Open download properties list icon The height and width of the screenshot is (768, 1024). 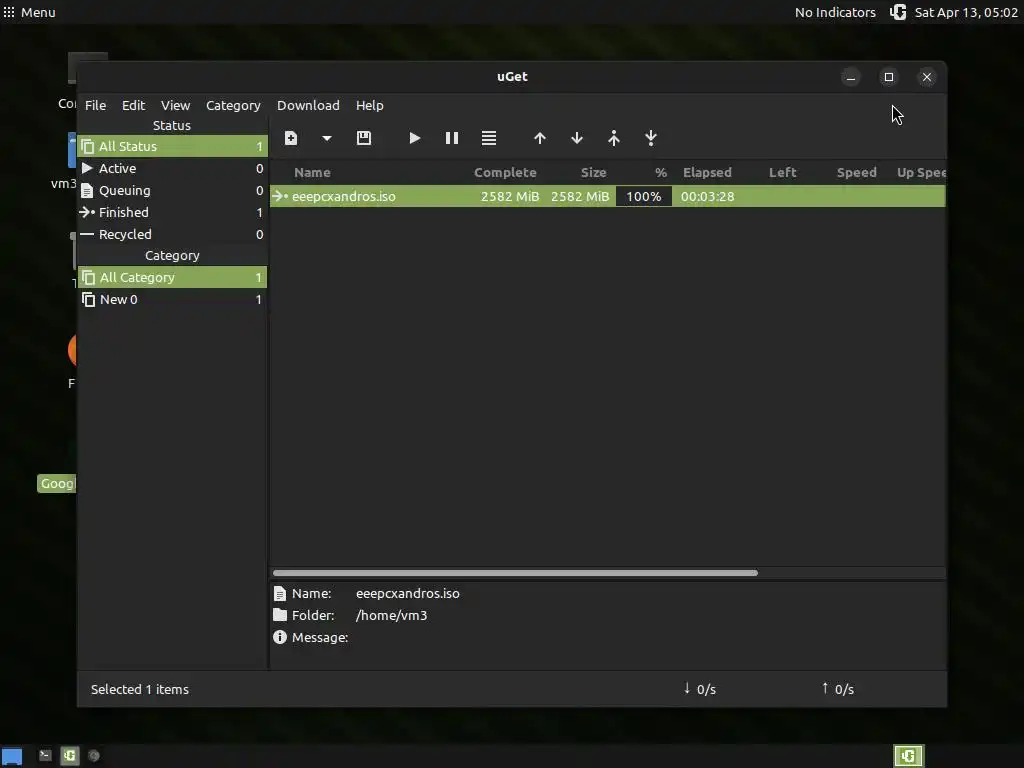point(488,138)
